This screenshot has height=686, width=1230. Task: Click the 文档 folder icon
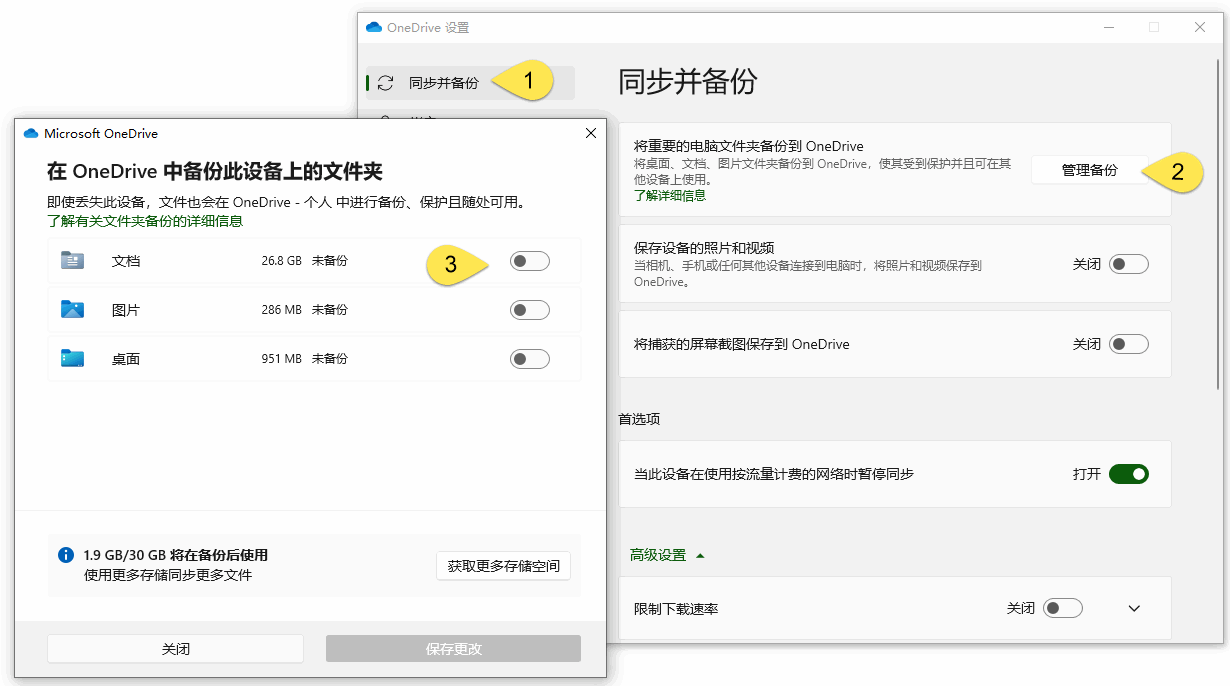(x=72, y=260)
